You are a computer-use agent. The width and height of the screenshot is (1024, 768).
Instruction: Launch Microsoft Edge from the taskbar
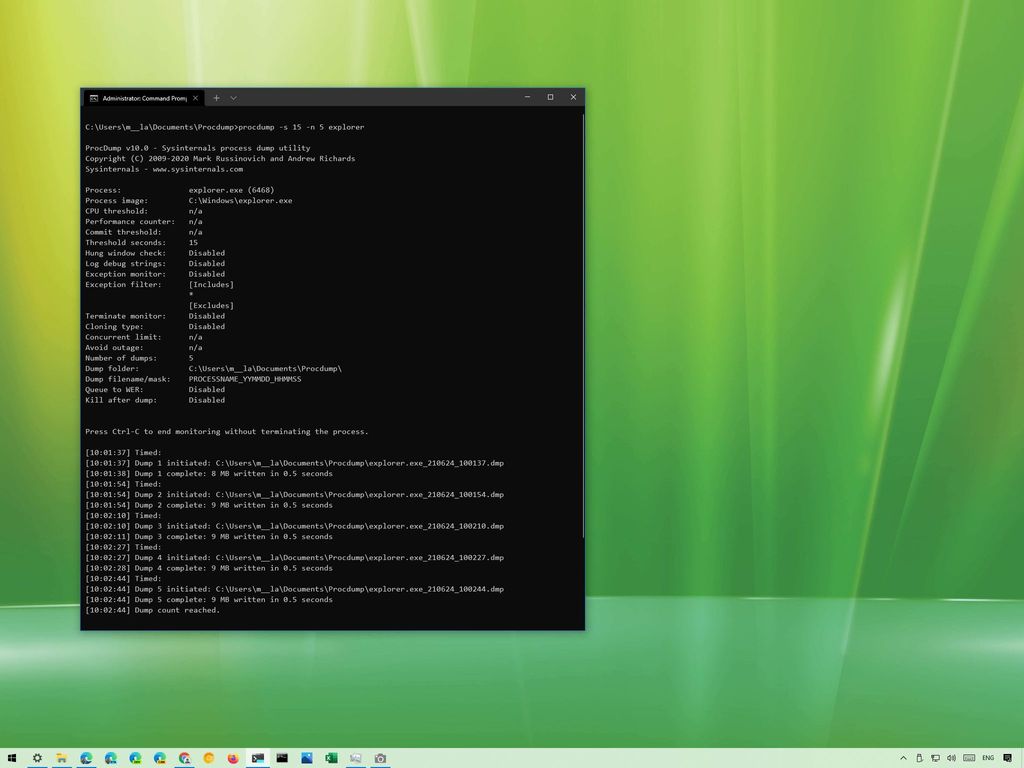click(85, 758)
